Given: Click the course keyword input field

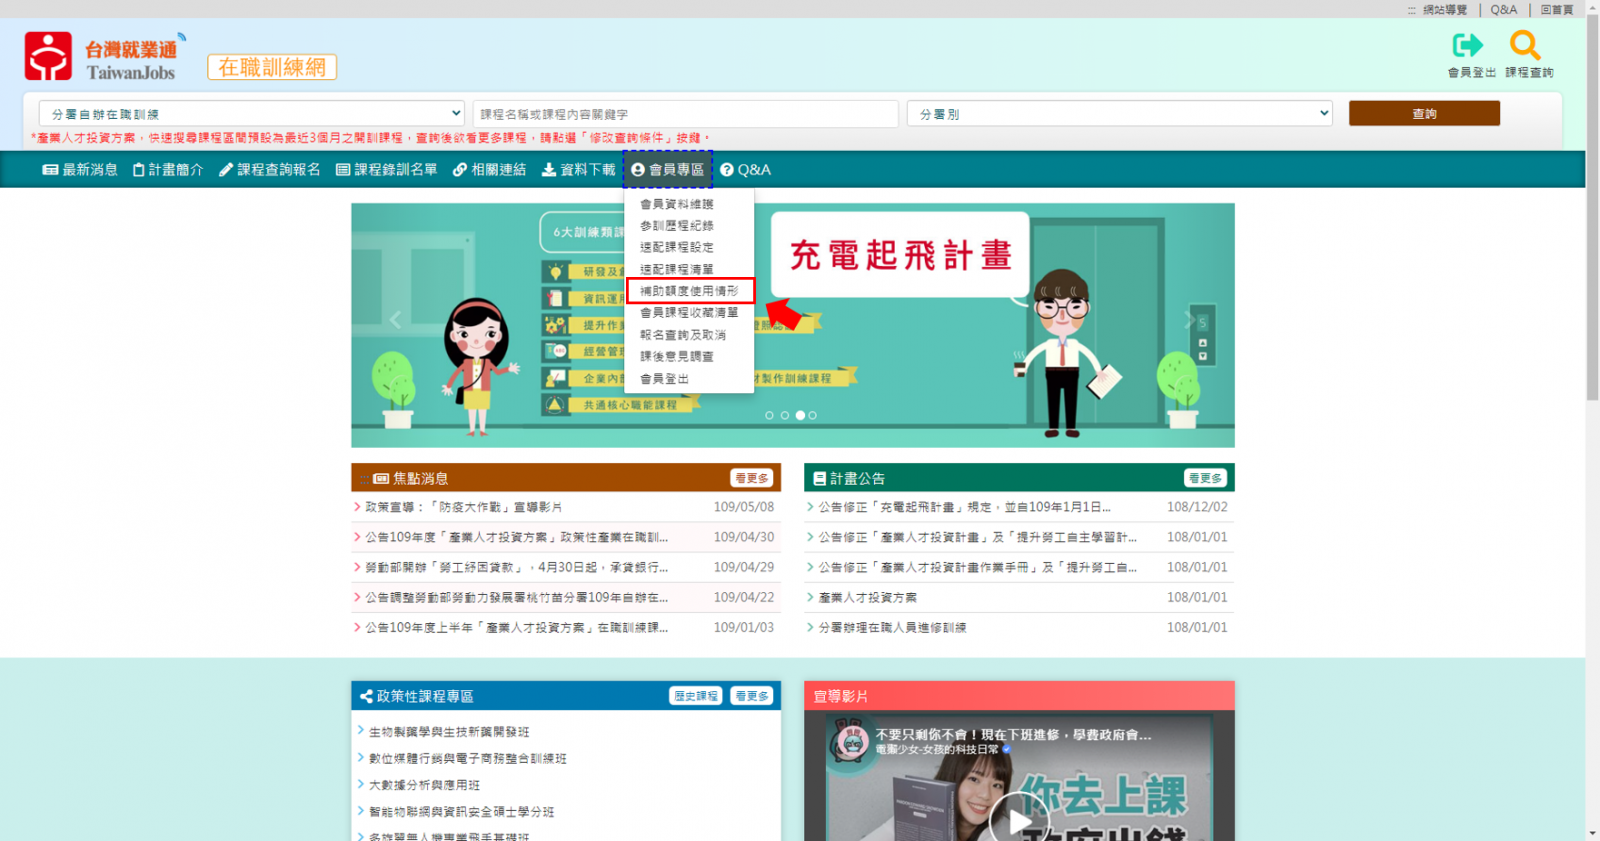Looking at the screenshot, I should pos(685,114).
